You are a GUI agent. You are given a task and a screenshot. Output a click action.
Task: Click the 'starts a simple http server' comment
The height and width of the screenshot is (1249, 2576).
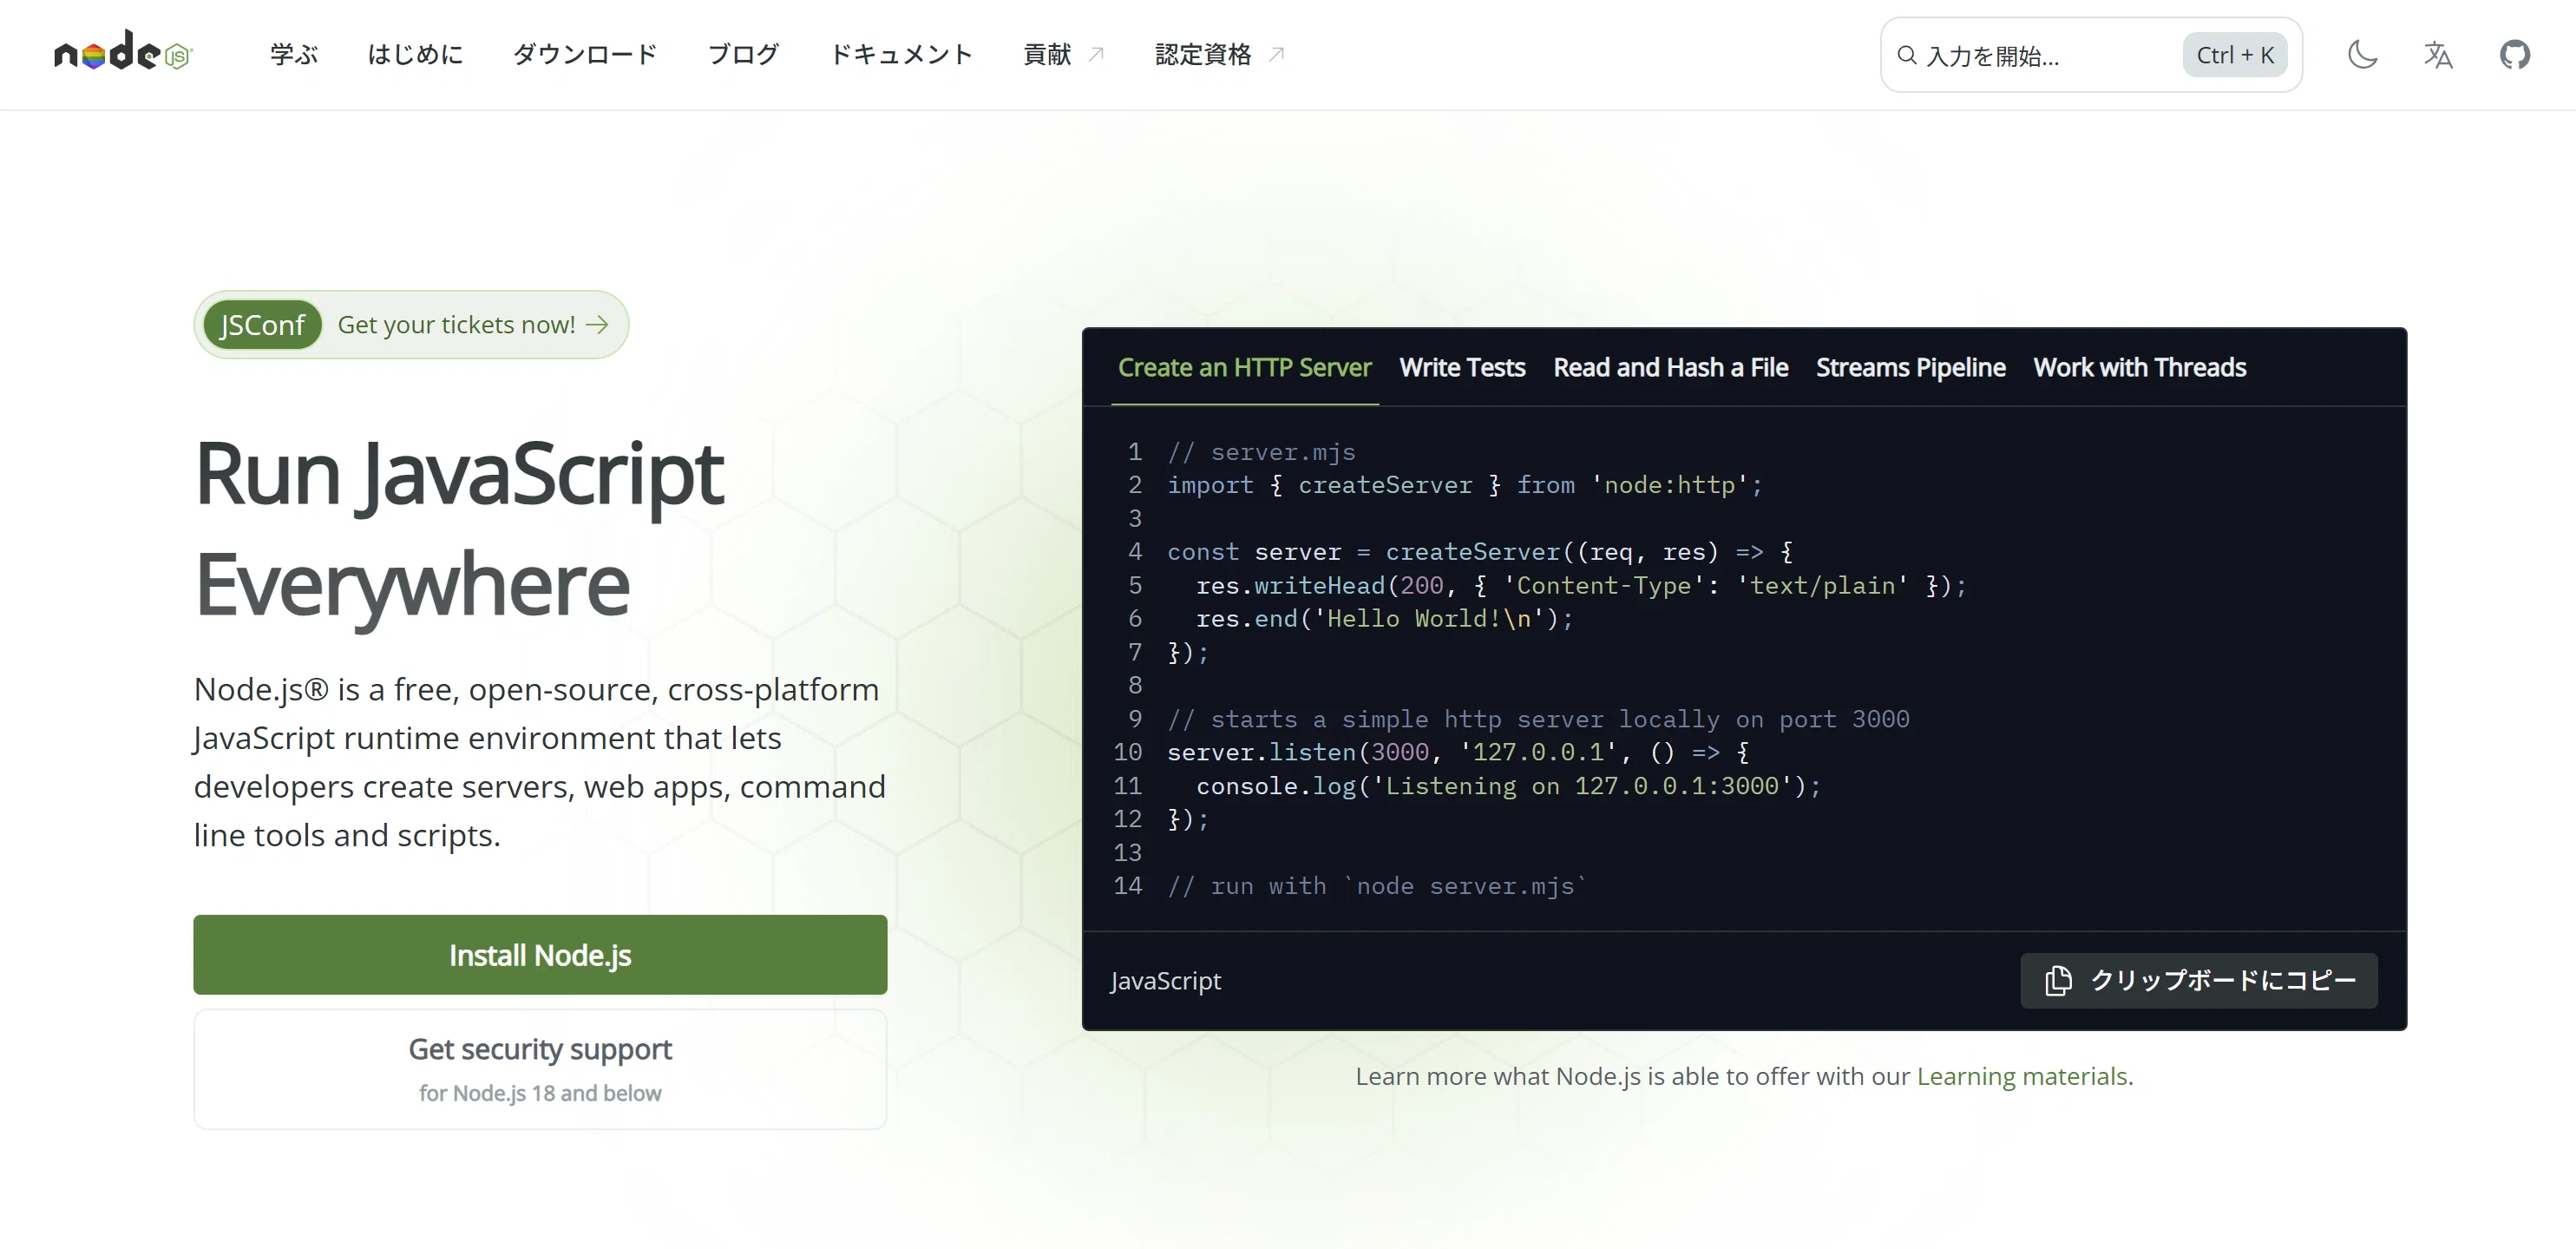[1538, 719]
